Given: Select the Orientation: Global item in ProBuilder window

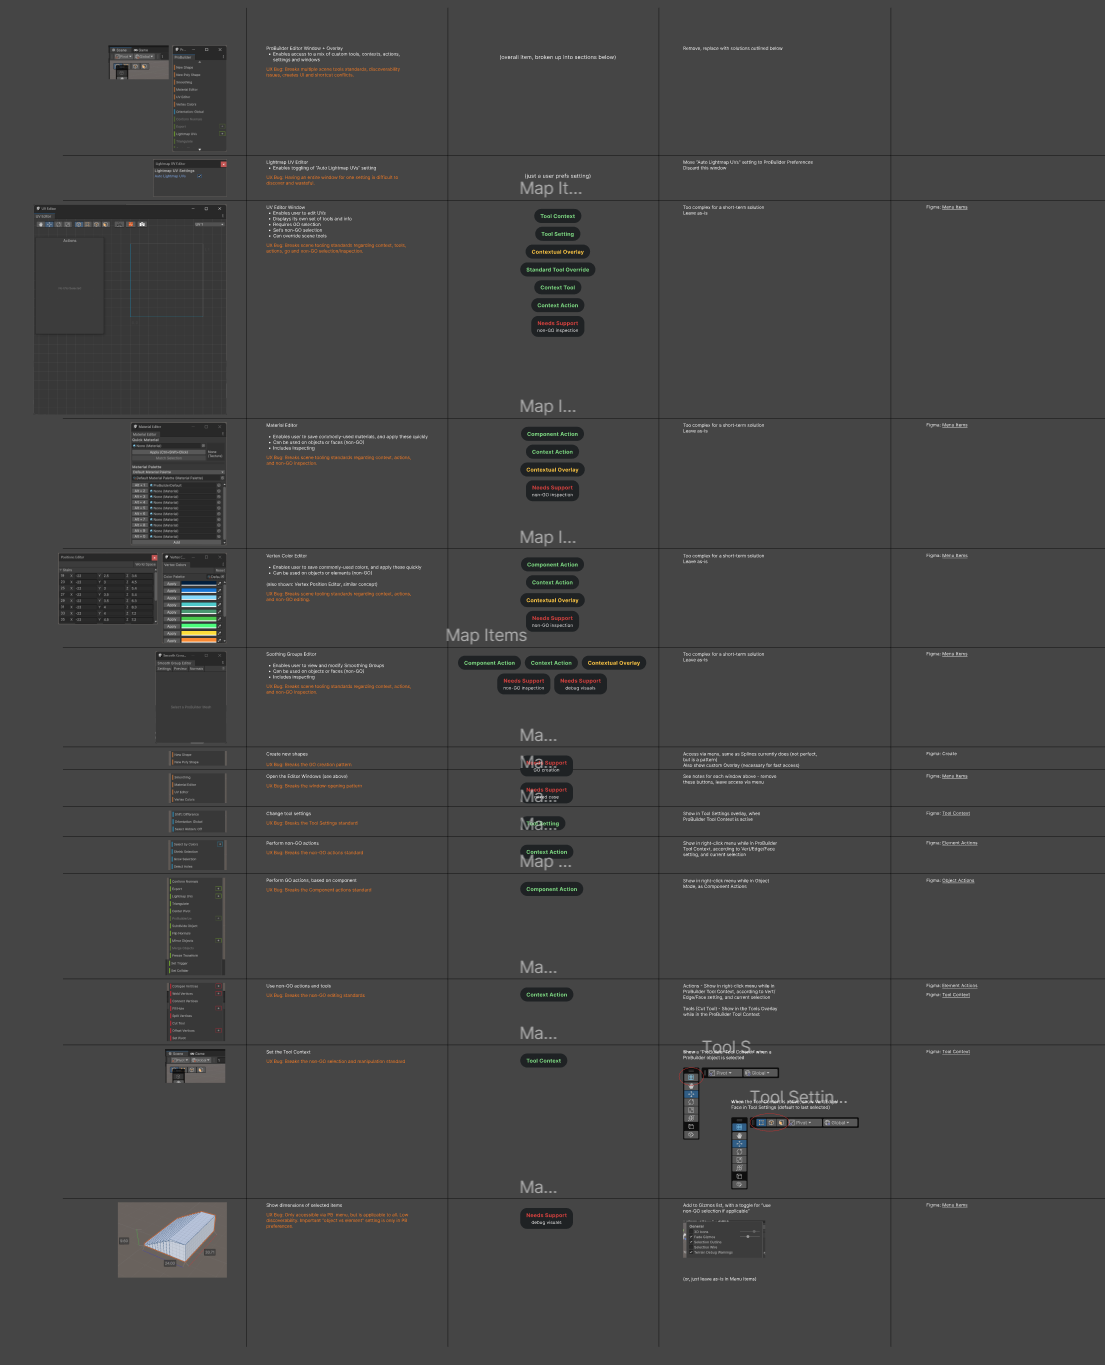Looking at the screenshot, I should pyautogui.click(x=190, y=112).
